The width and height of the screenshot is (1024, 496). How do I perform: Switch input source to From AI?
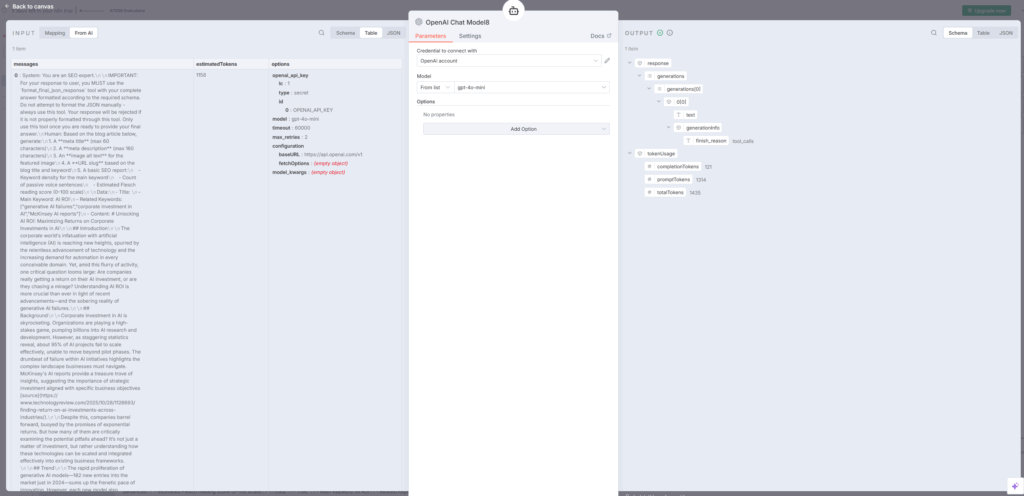[x=84, y=33]
